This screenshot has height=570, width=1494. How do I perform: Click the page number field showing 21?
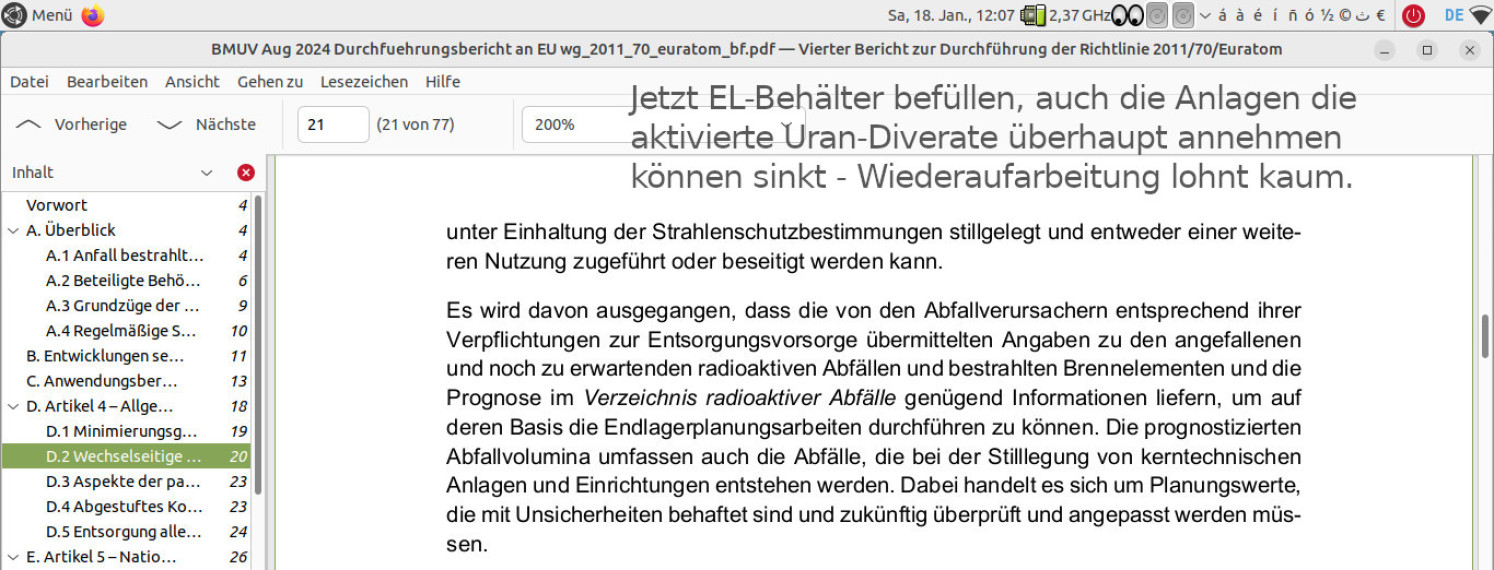(x=333, y=125)
